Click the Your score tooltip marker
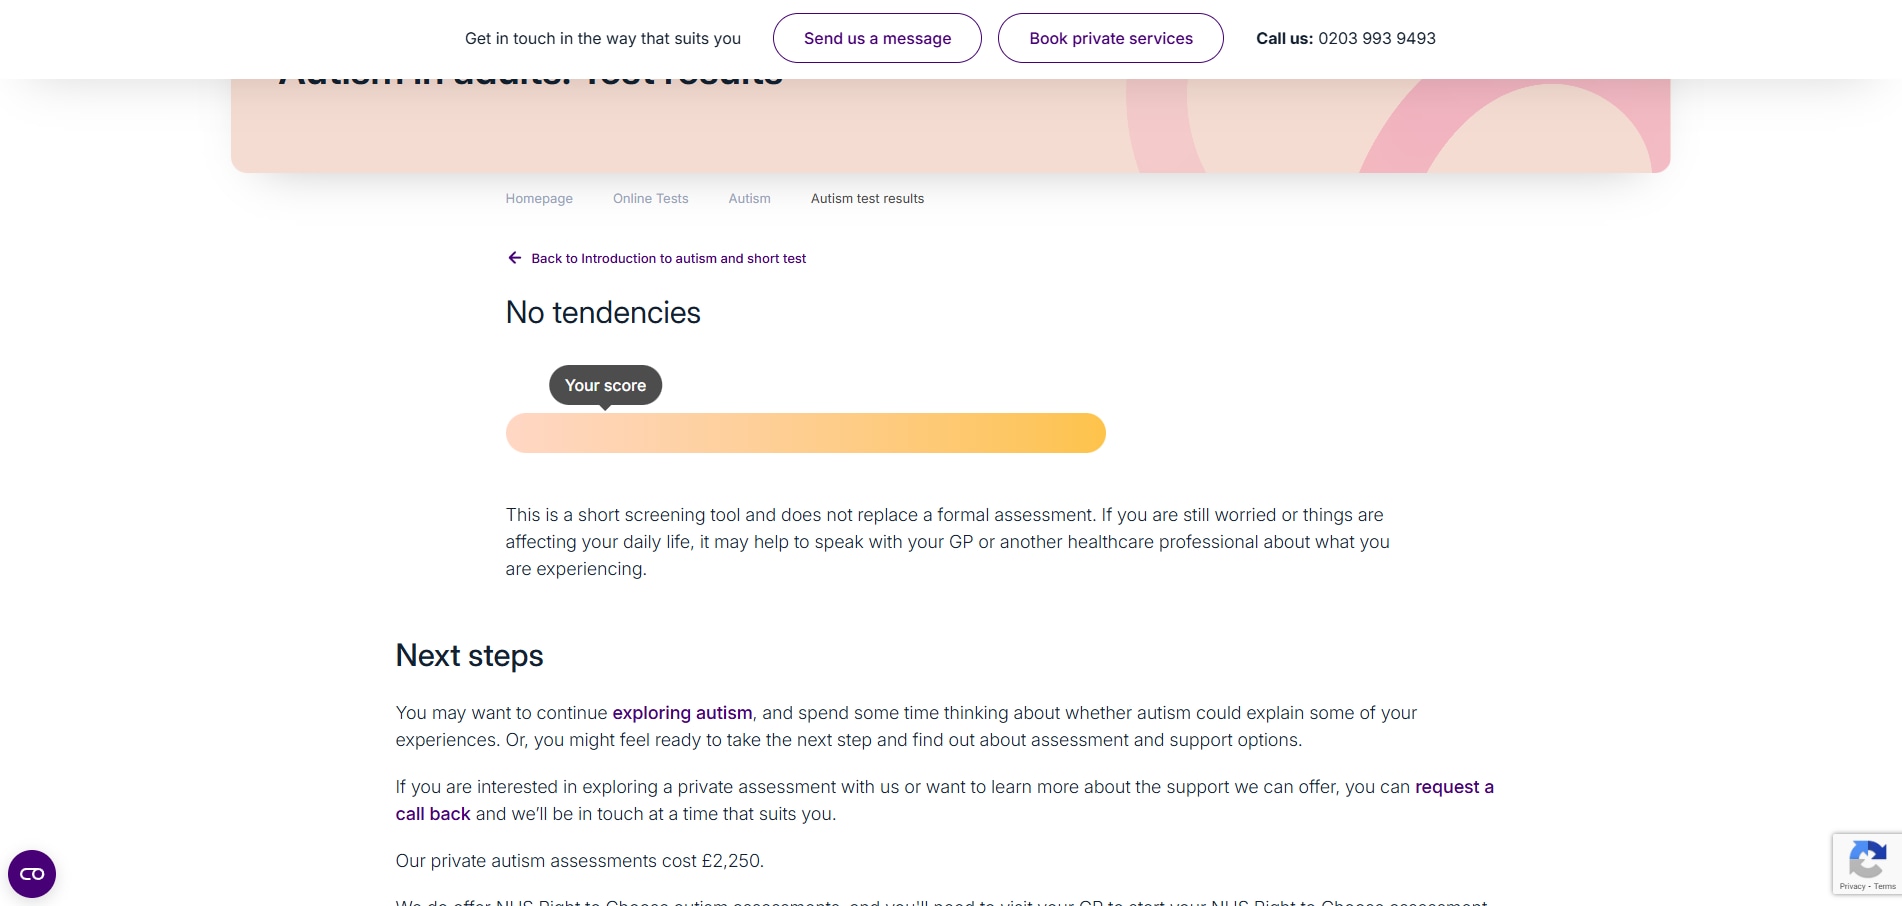Viewport: 1902px width, 906px height. (x=605, y=385)
